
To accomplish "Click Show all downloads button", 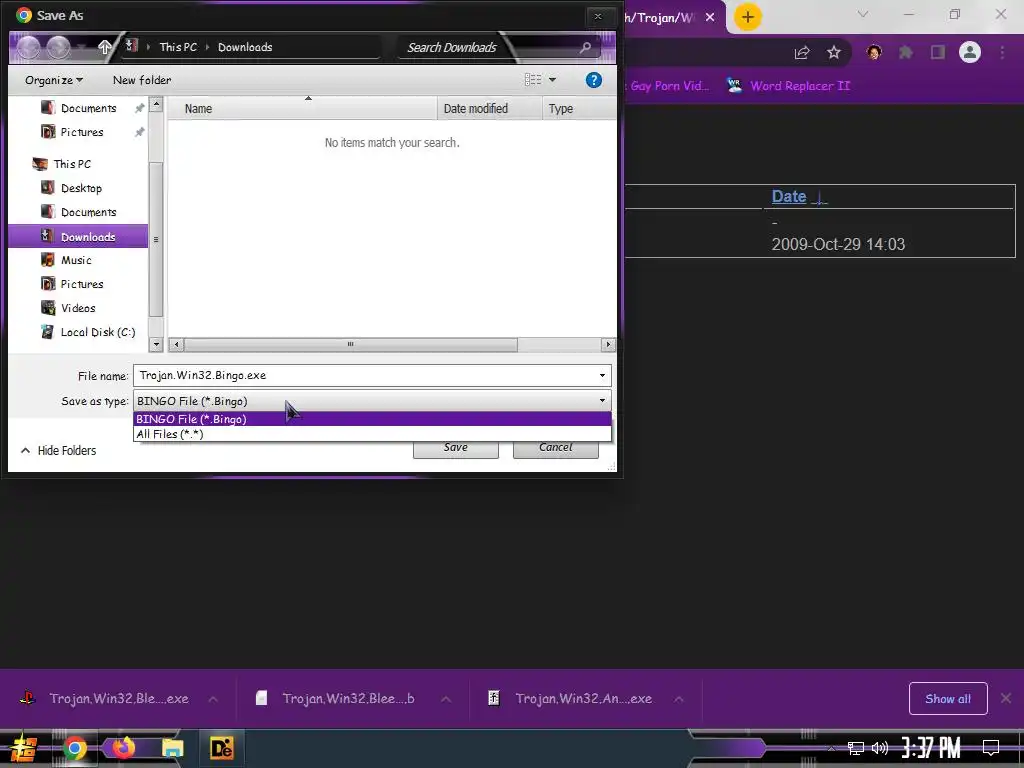I will click(948, 699).
